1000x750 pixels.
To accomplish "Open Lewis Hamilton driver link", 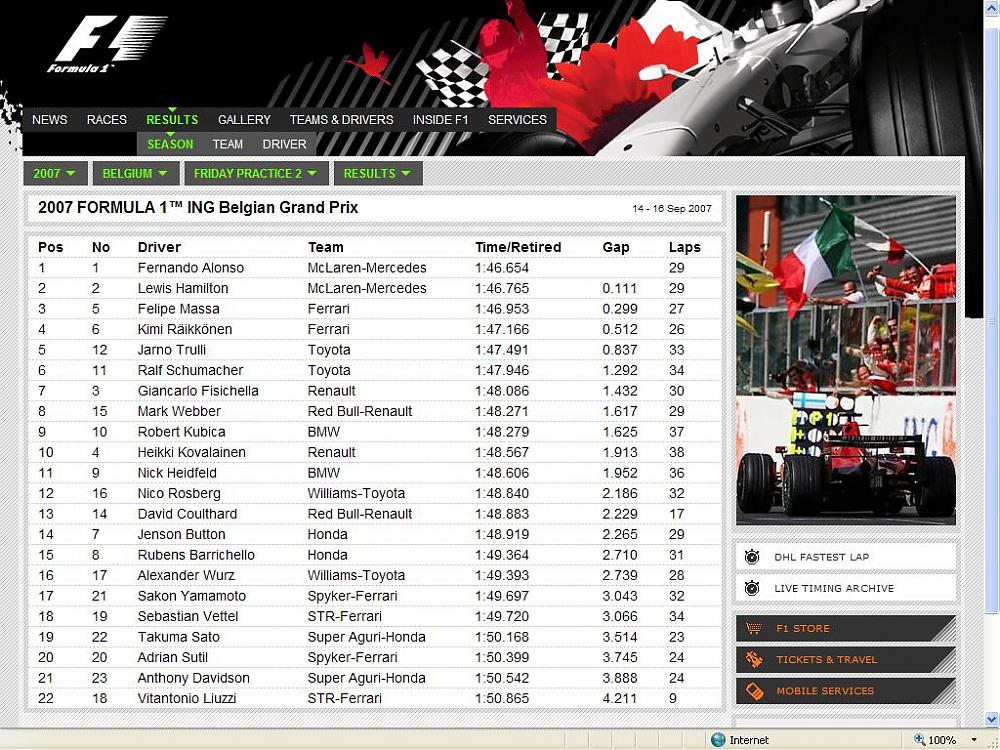I will tap(183, 288).
